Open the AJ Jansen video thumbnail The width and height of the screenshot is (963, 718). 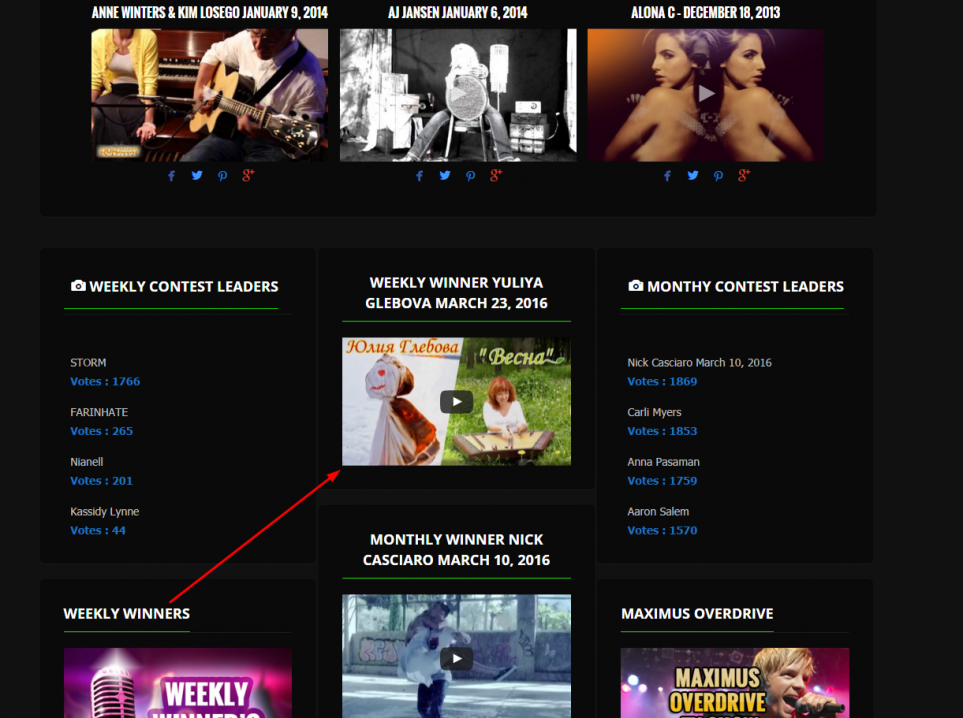(x=458, y=95)
